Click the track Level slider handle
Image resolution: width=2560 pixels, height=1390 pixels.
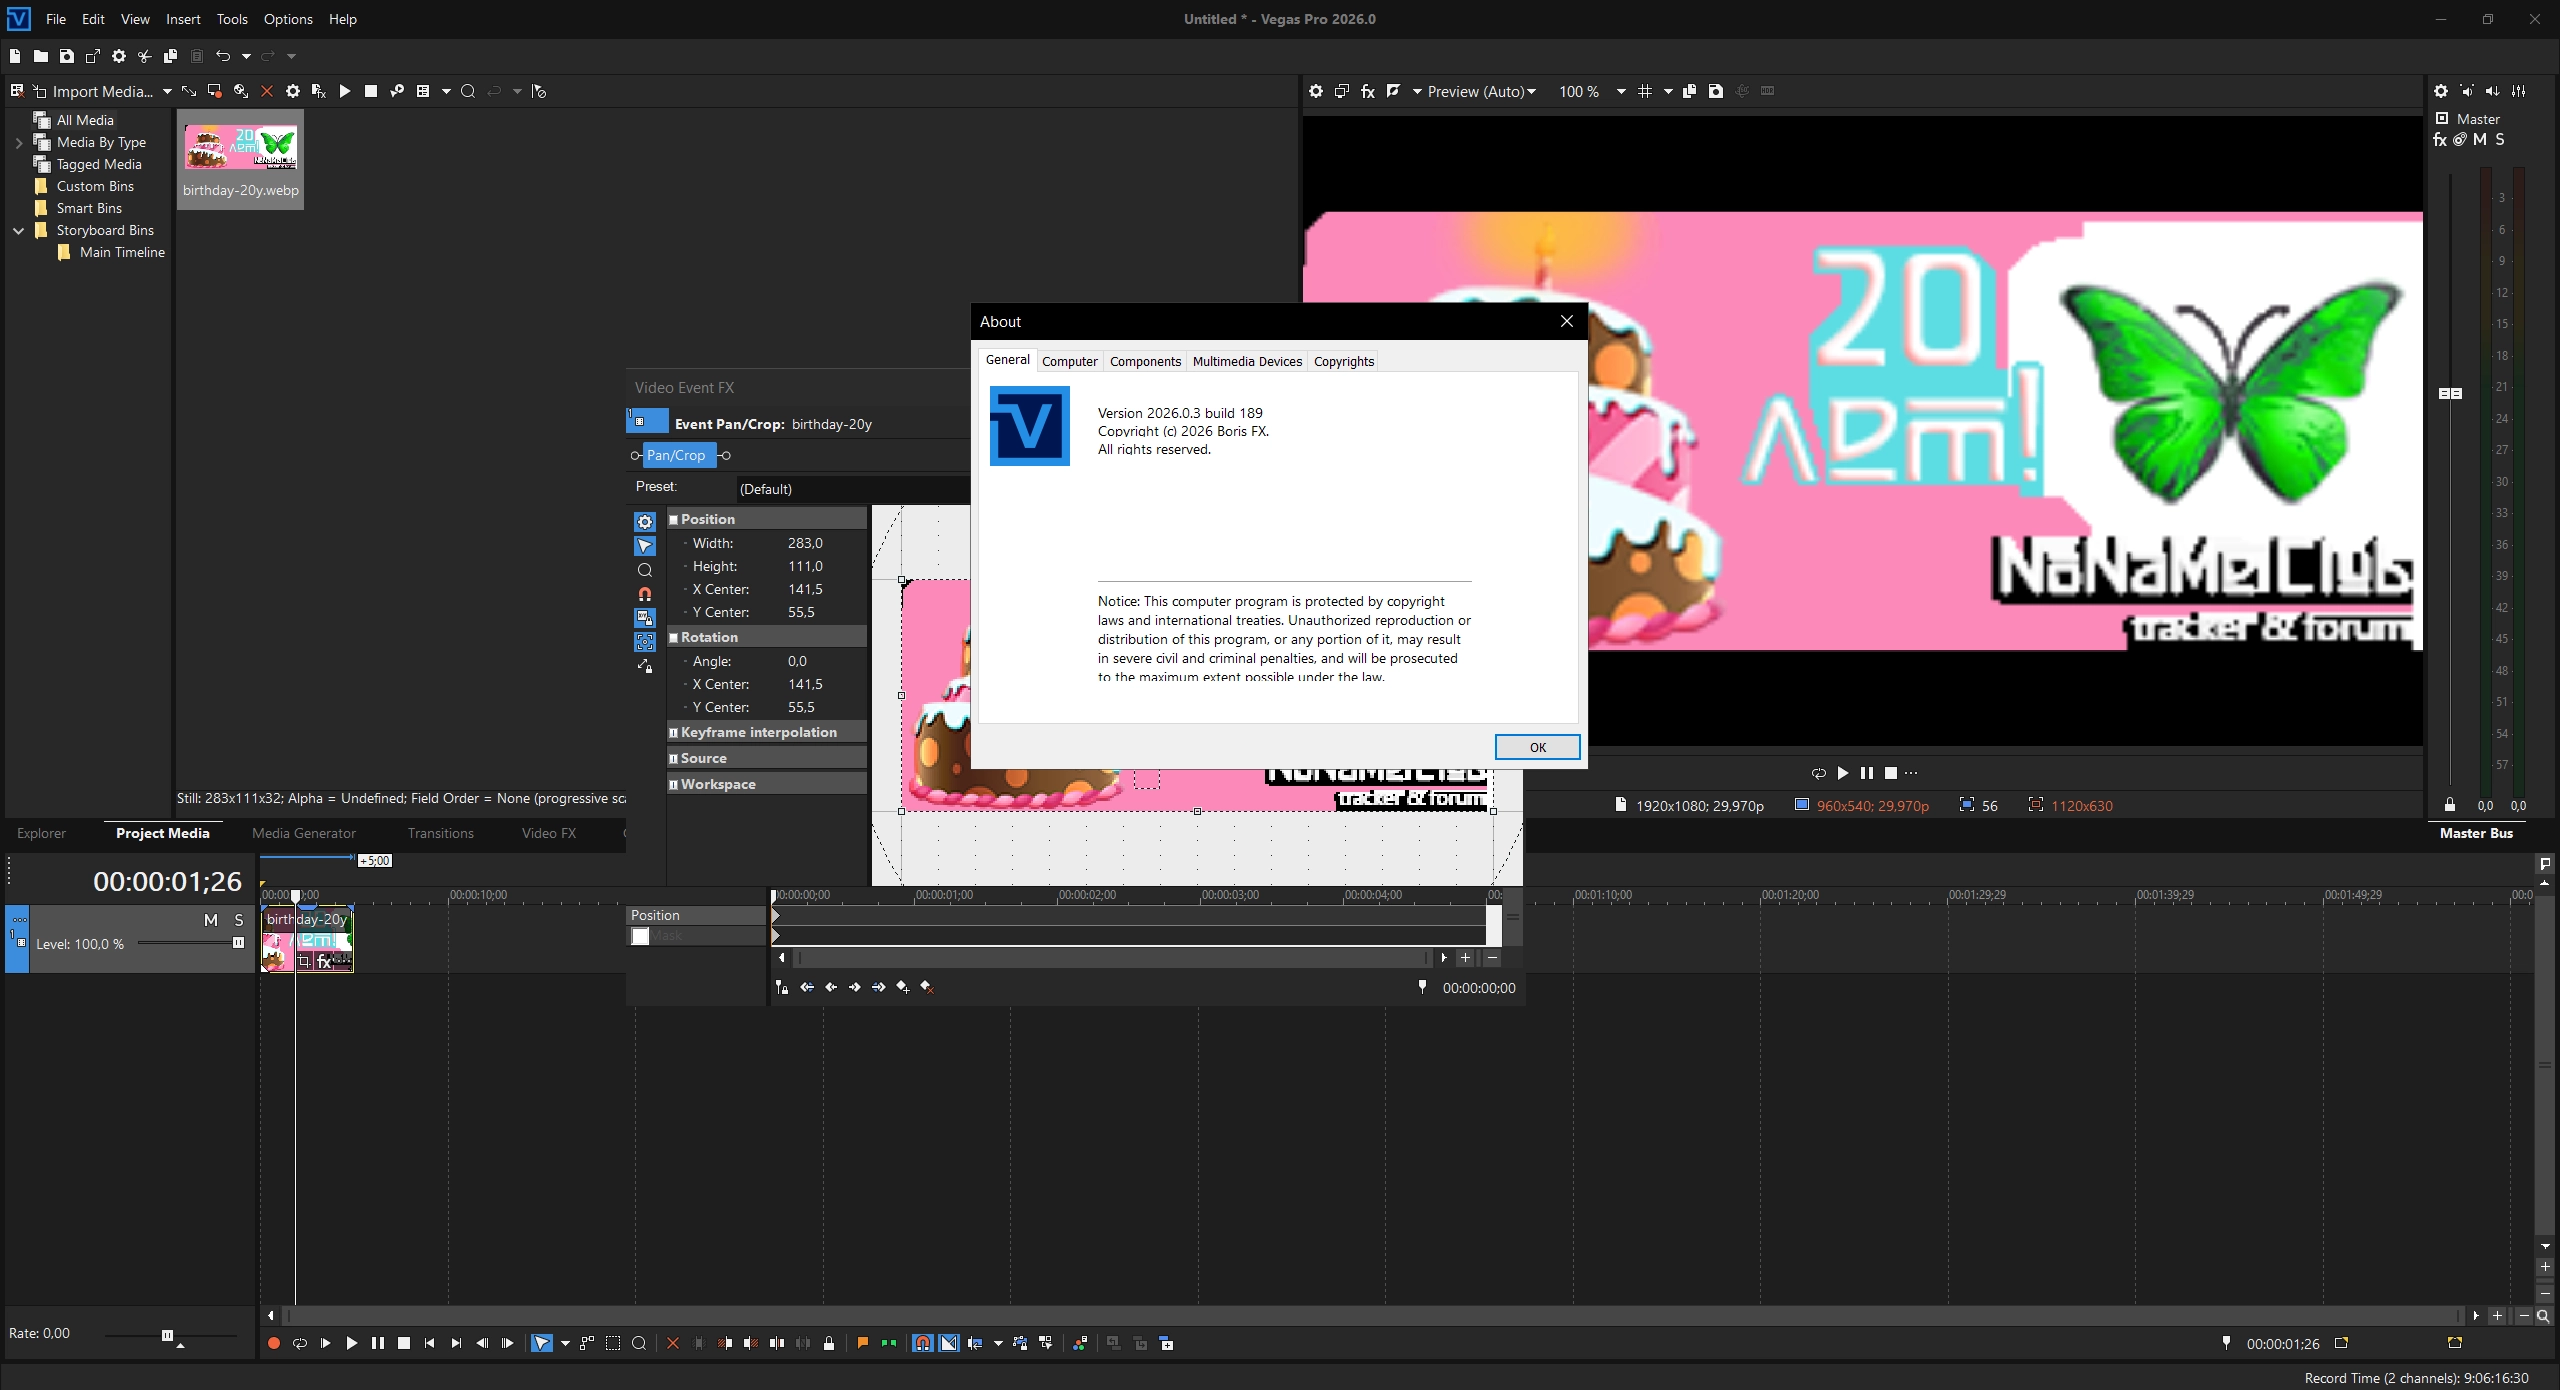238,943
